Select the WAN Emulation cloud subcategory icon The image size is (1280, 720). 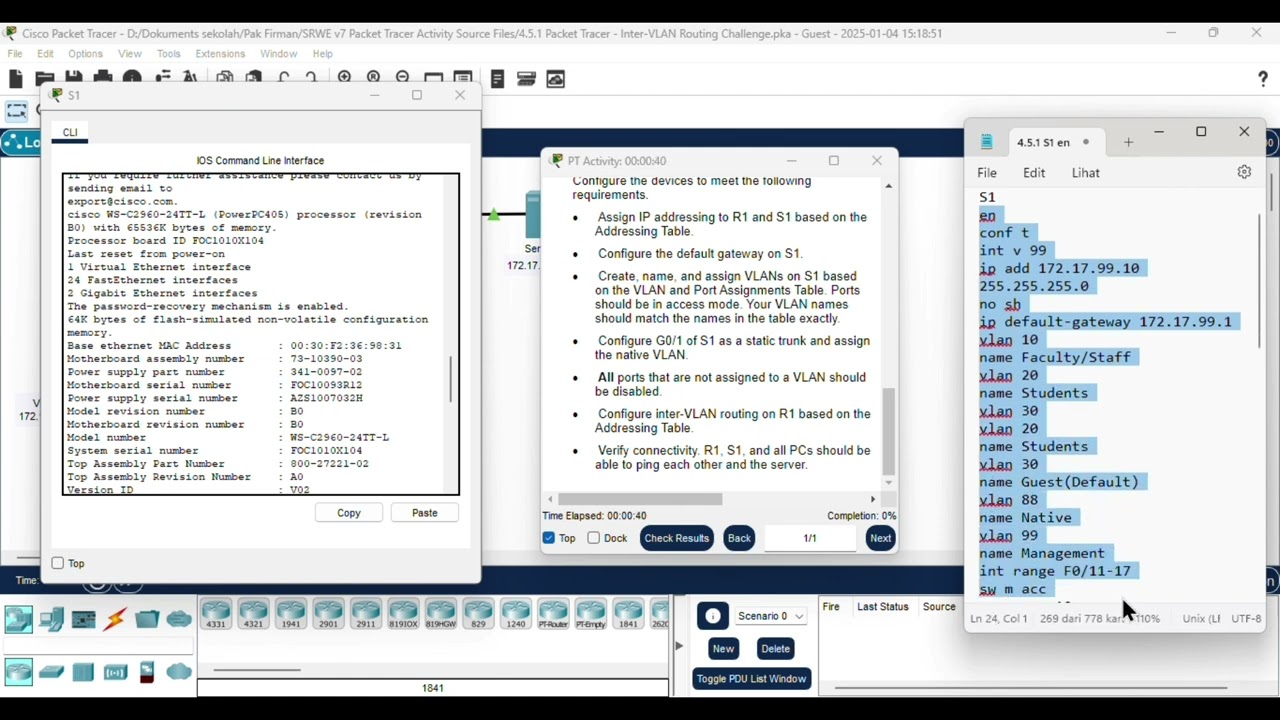pyautogui.click(x=179, y=672)
